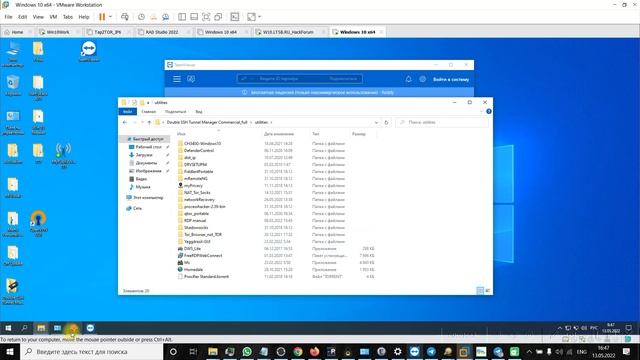This screenshot has width=640, height=360.
Task: Click the guest taskbar TeamViewer icon
Action: click(90, 328)
